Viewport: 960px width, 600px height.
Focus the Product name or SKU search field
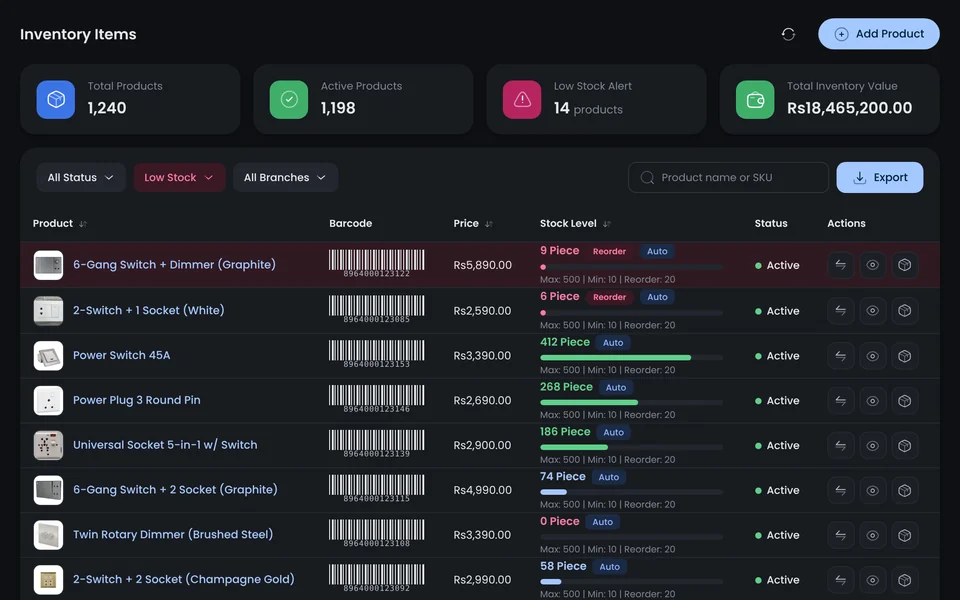(728, 178)
